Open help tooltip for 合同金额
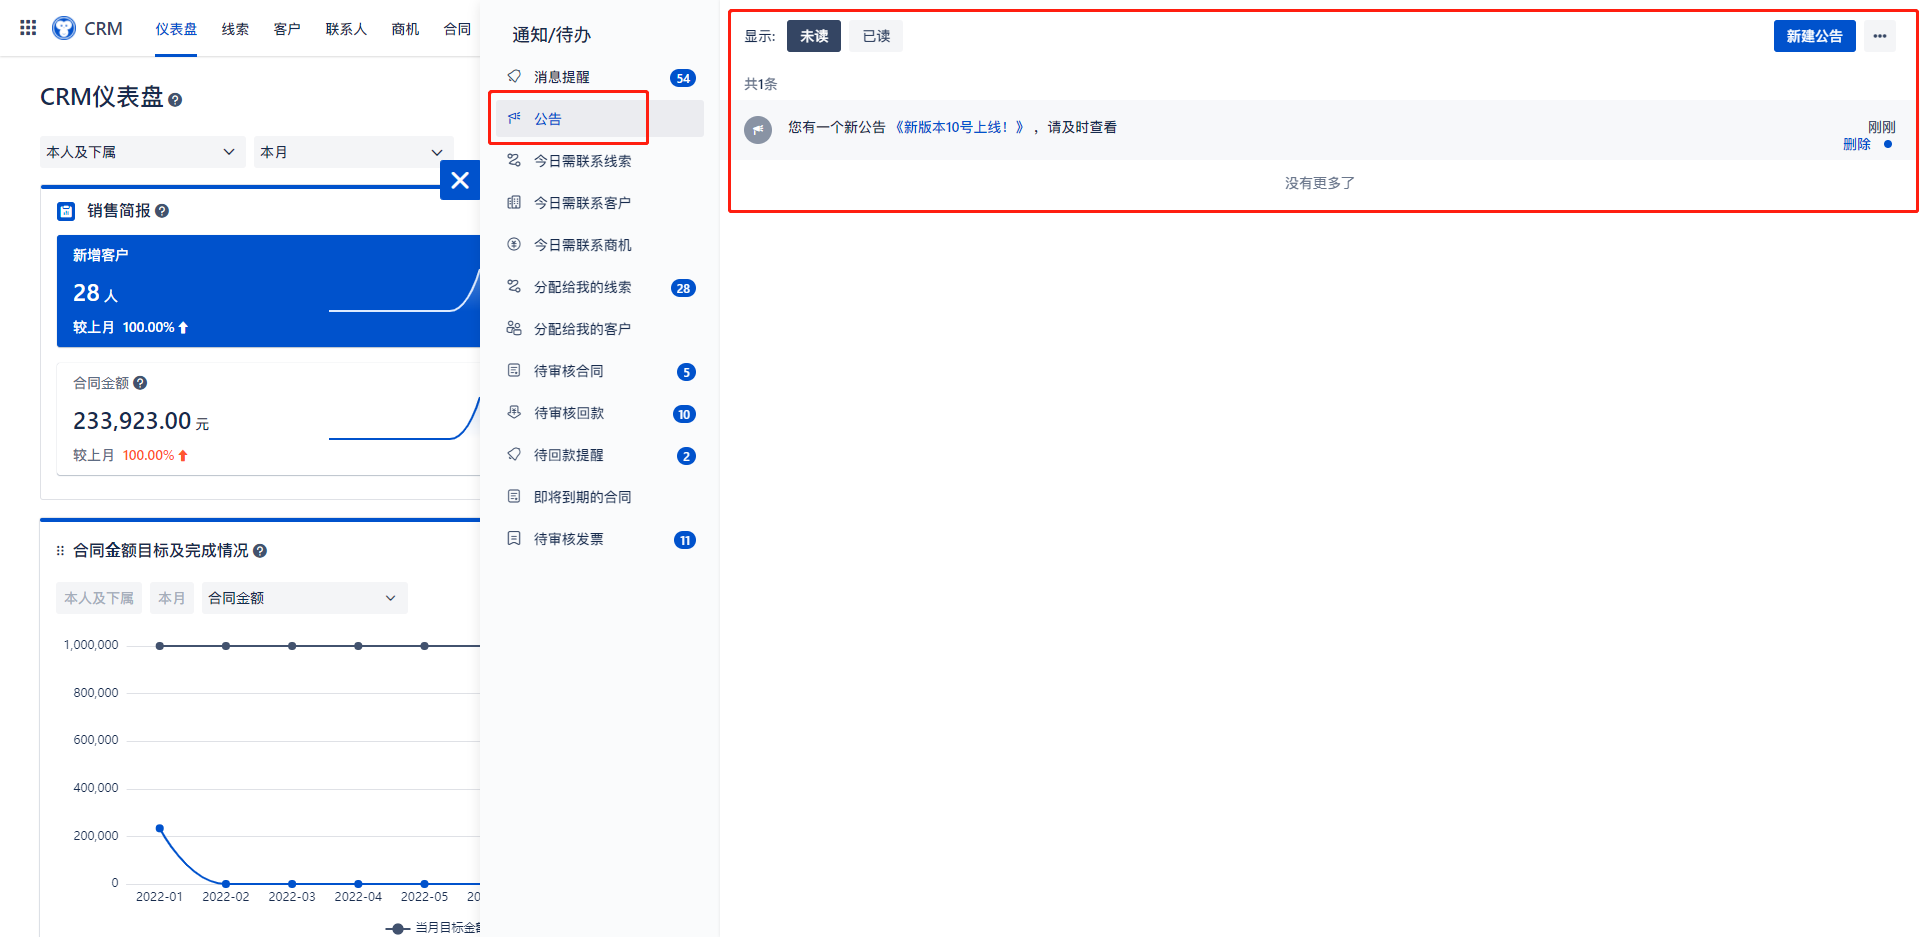 [x=140, y=383]
